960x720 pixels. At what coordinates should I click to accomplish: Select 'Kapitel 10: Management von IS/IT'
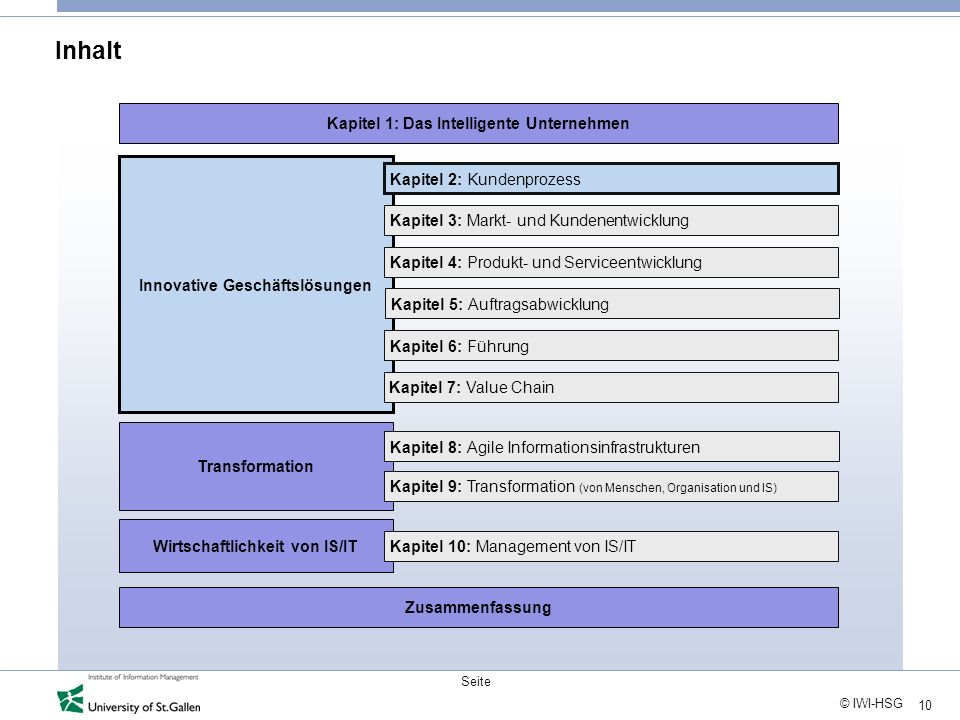(x=612, y=546)
